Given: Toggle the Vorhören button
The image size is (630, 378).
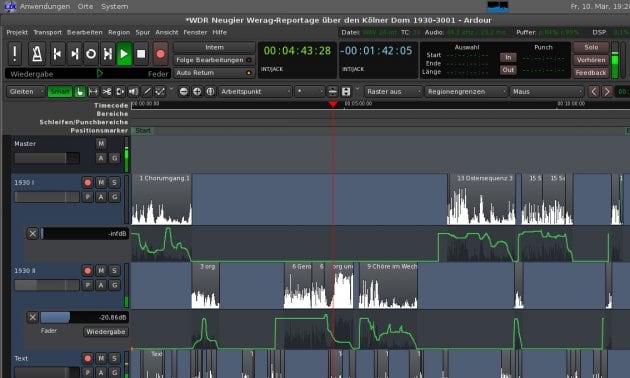Looking at the screenshot, I should [591, 60].
